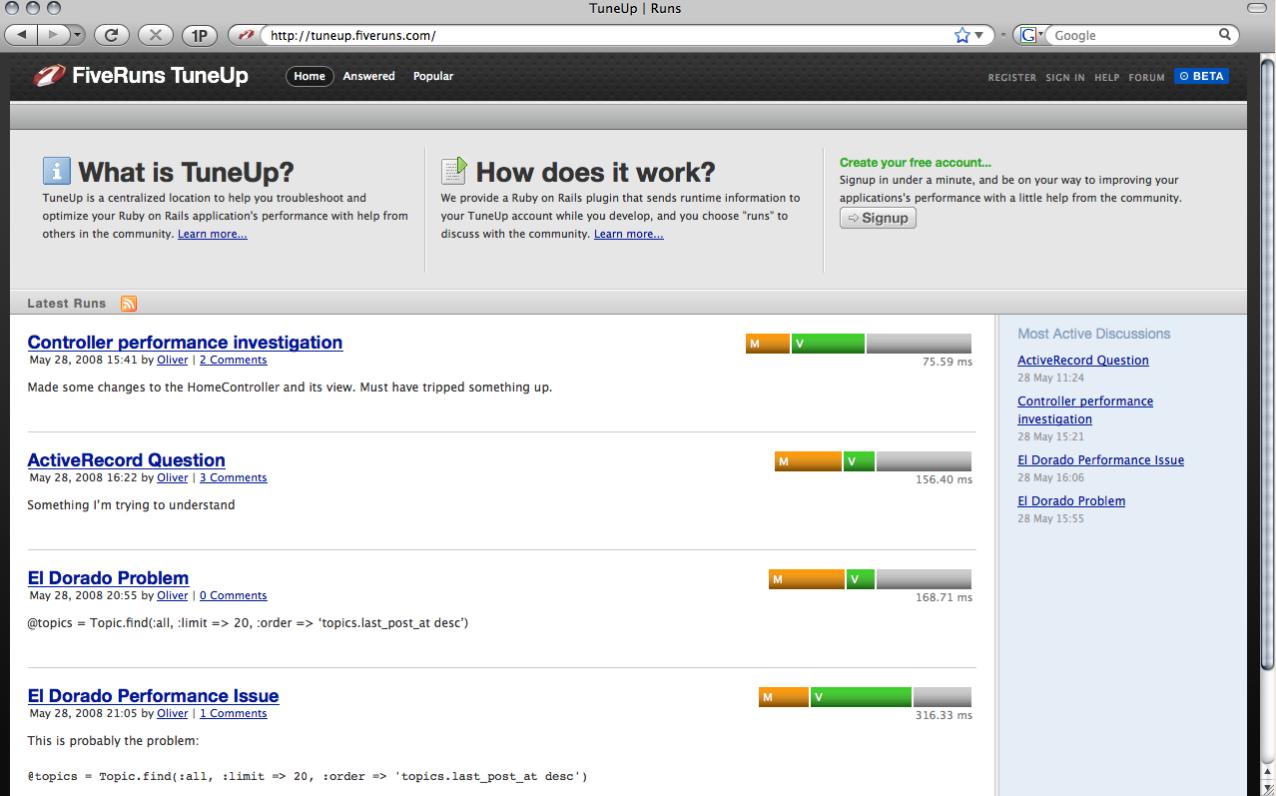Visit the FORUM header link
Image resolution: width=1276 pixels, height=796 pixels.
[x=1147, y=77]
